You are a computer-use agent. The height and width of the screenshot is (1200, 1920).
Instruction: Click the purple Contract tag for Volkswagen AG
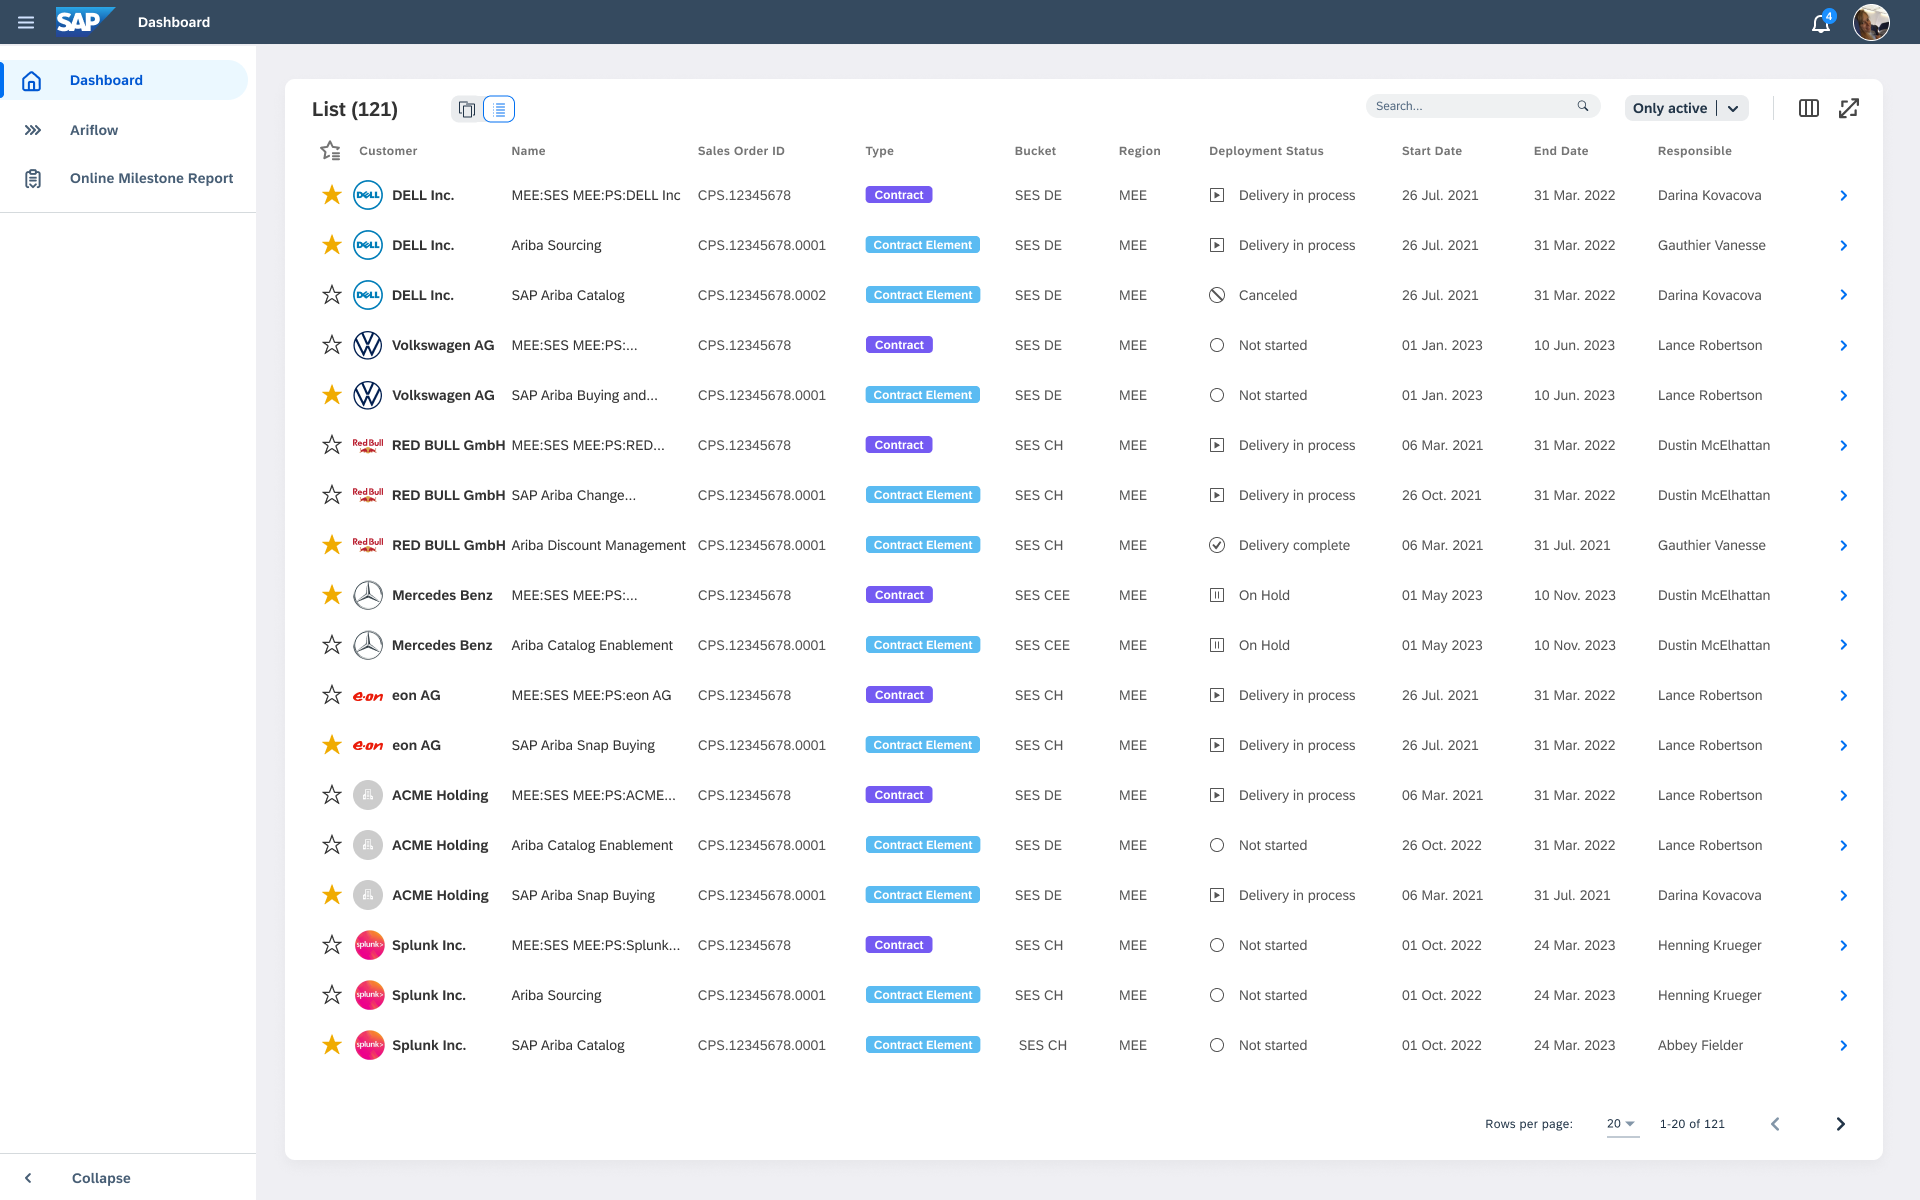[898, 345]
